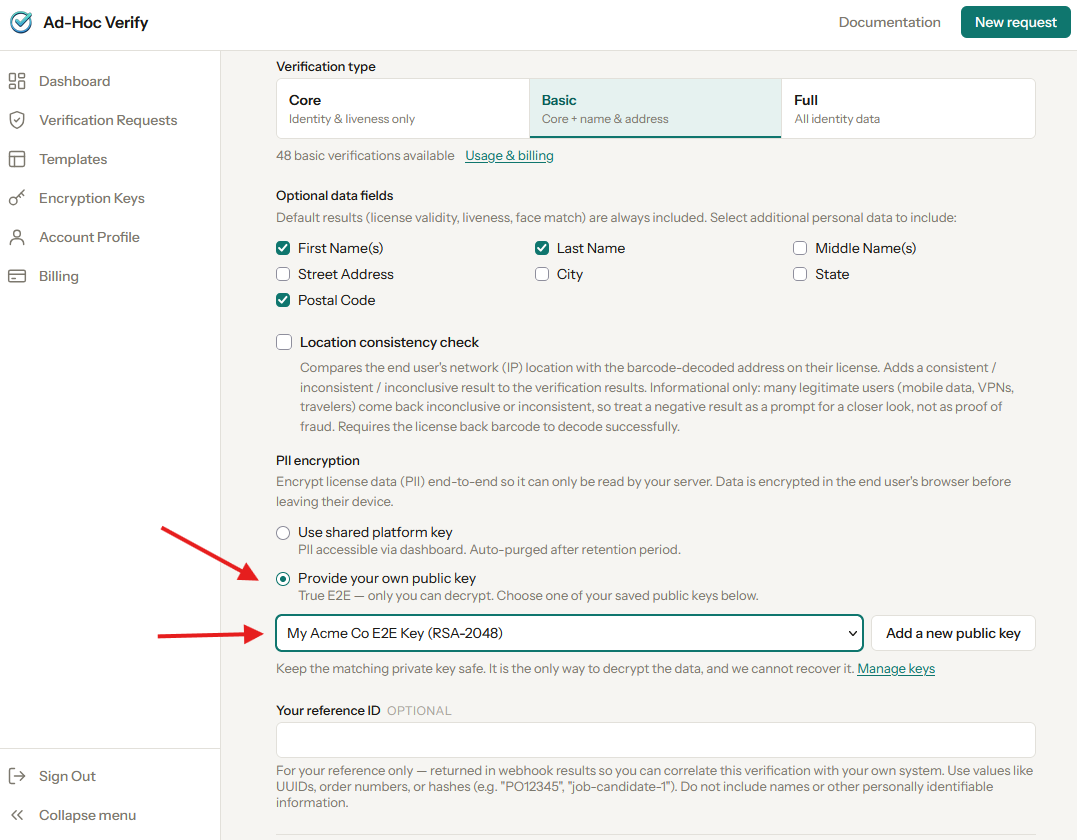
Task: Click the "Optional data fields" heading
Action: [x=335, y=195]
